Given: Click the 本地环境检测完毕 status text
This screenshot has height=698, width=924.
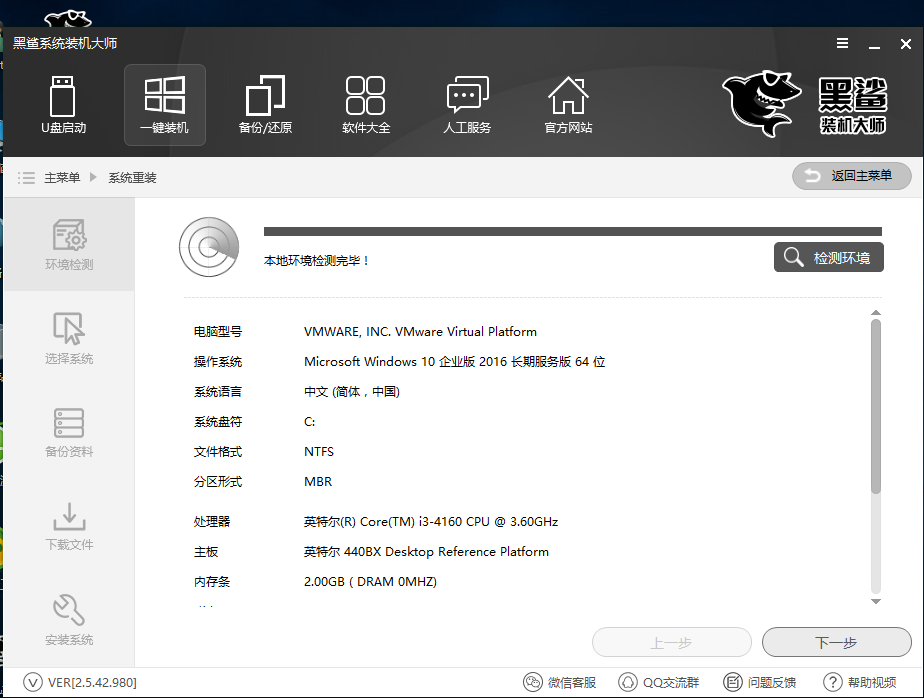Looking at the screenshot, I should tap(316, 261).
